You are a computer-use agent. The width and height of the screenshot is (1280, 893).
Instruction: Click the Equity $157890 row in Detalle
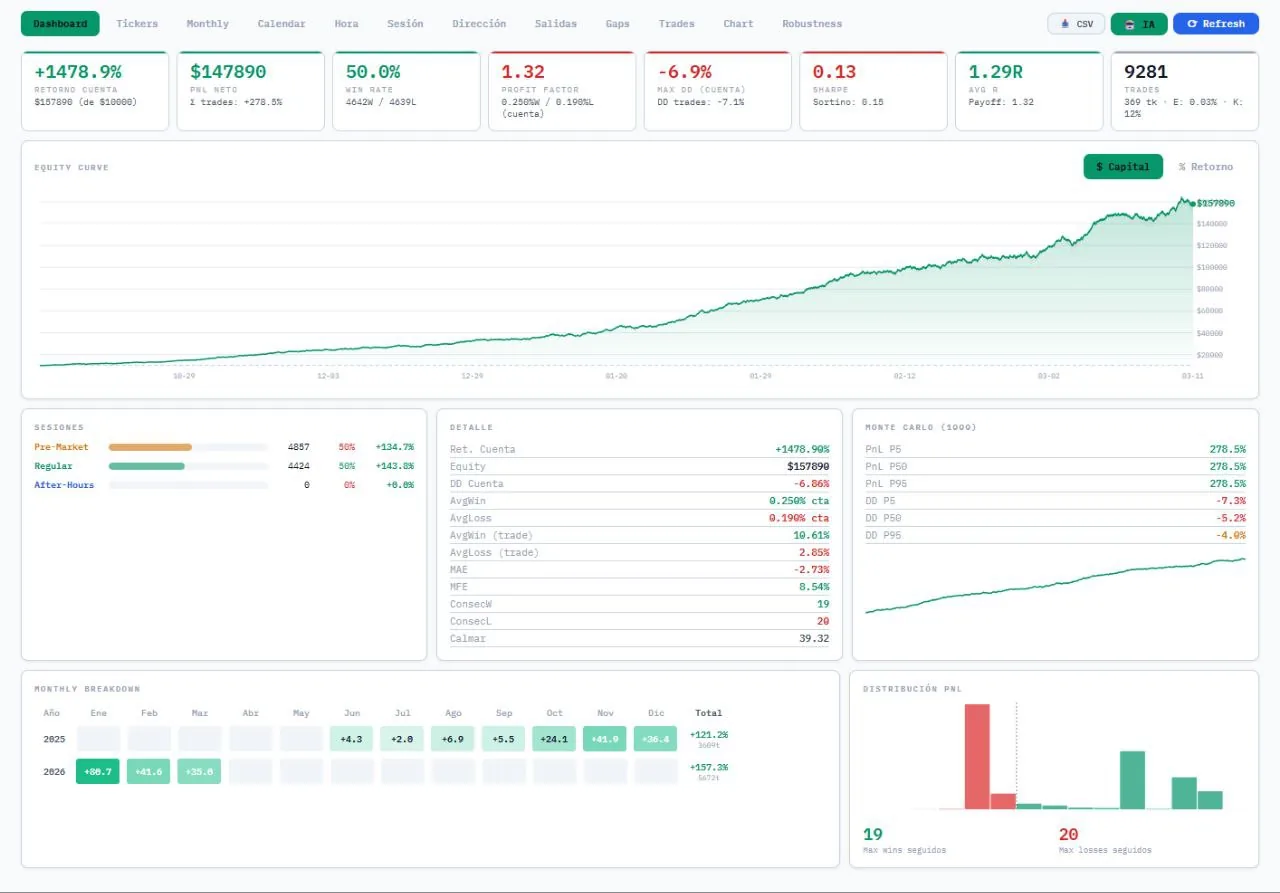639,466
